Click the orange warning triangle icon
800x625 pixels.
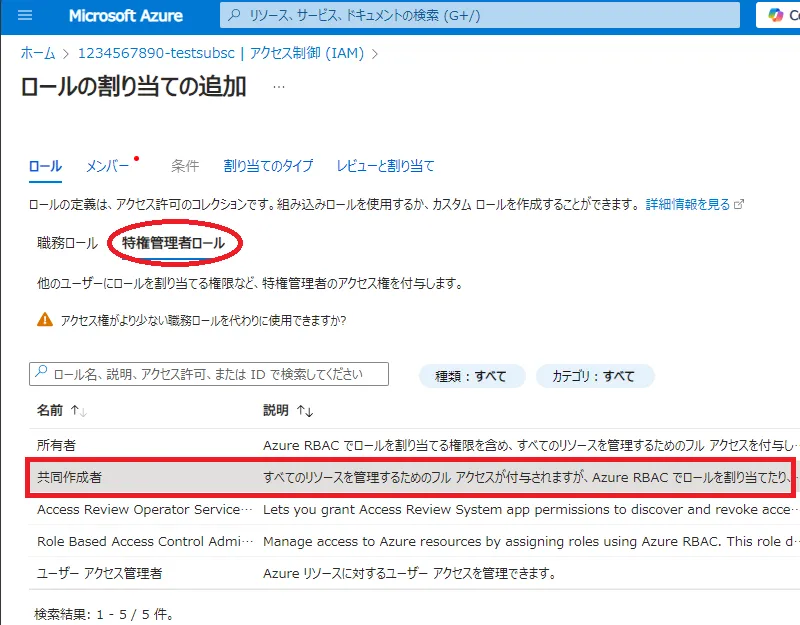point(44,320)
